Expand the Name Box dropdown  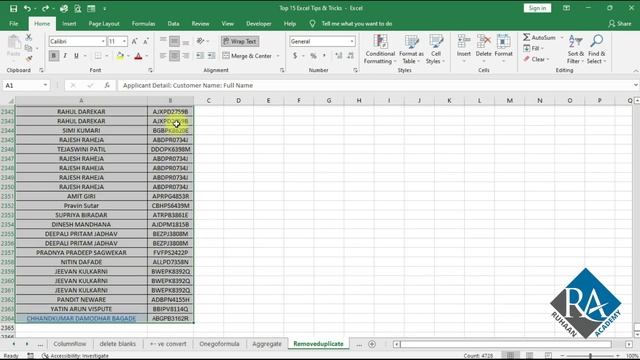point(45,85)
